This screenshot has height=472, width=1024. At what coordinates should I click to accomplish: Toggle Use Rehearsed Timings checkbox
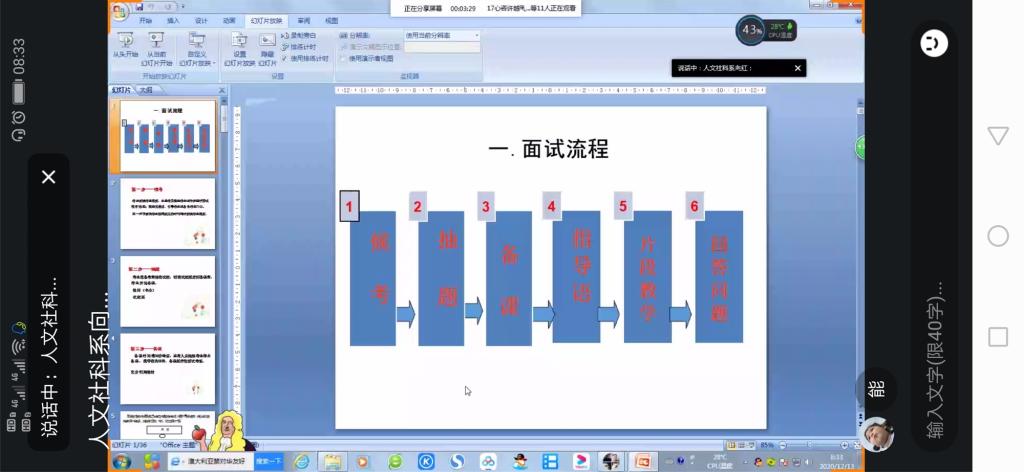coord(285,58)
